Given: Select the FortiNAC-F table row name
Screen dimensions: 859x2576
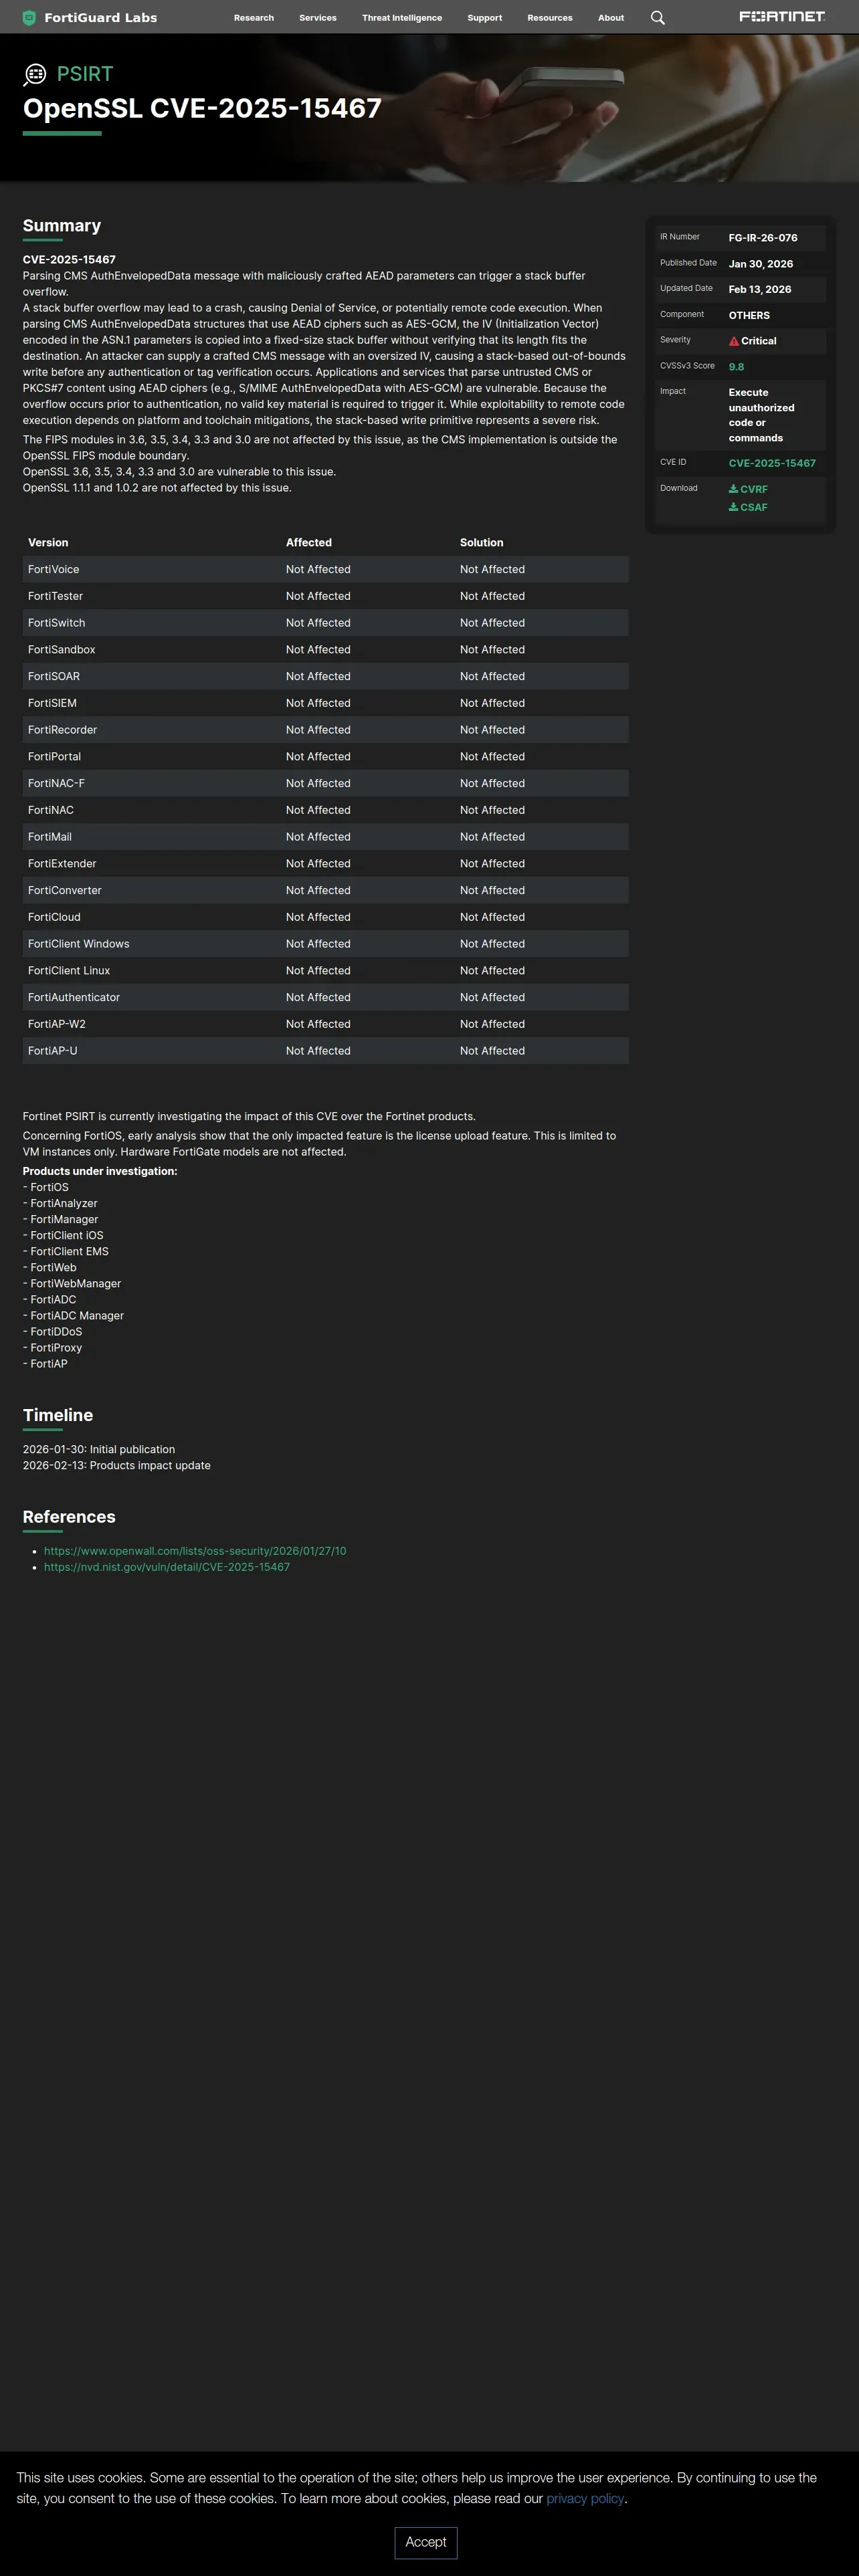Looking at the screenshot, I should click(x=56, y=783).
